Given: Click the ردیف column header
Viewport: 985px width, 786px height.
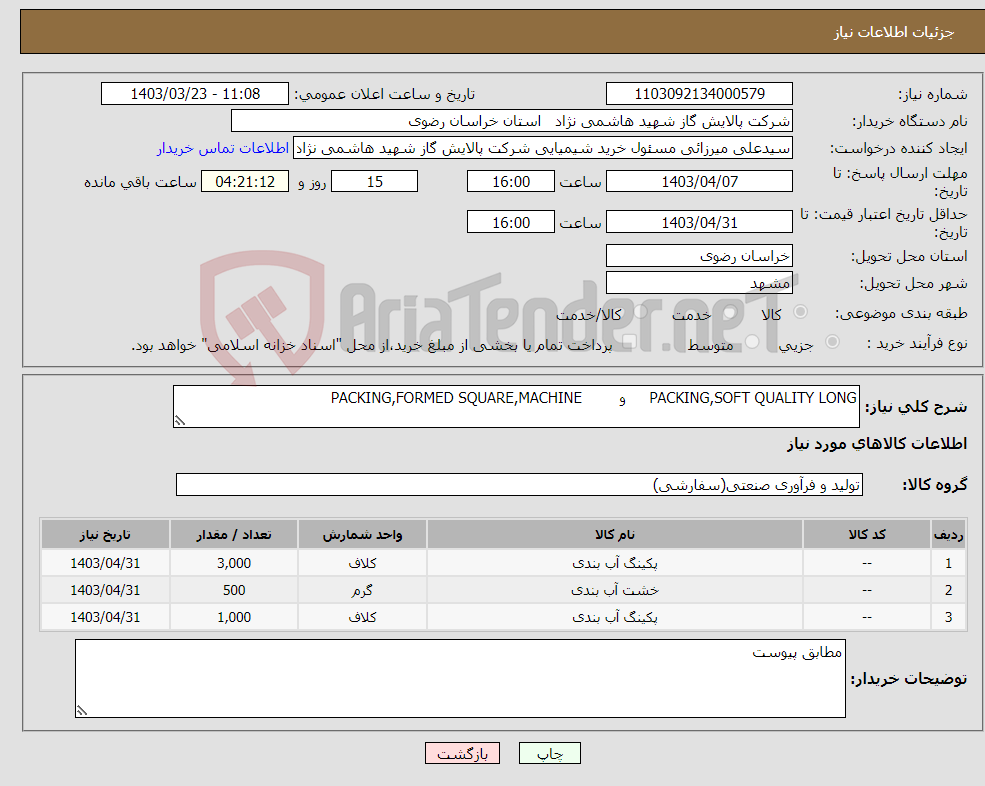Looking at the screenshot, I should click(949, 534).
